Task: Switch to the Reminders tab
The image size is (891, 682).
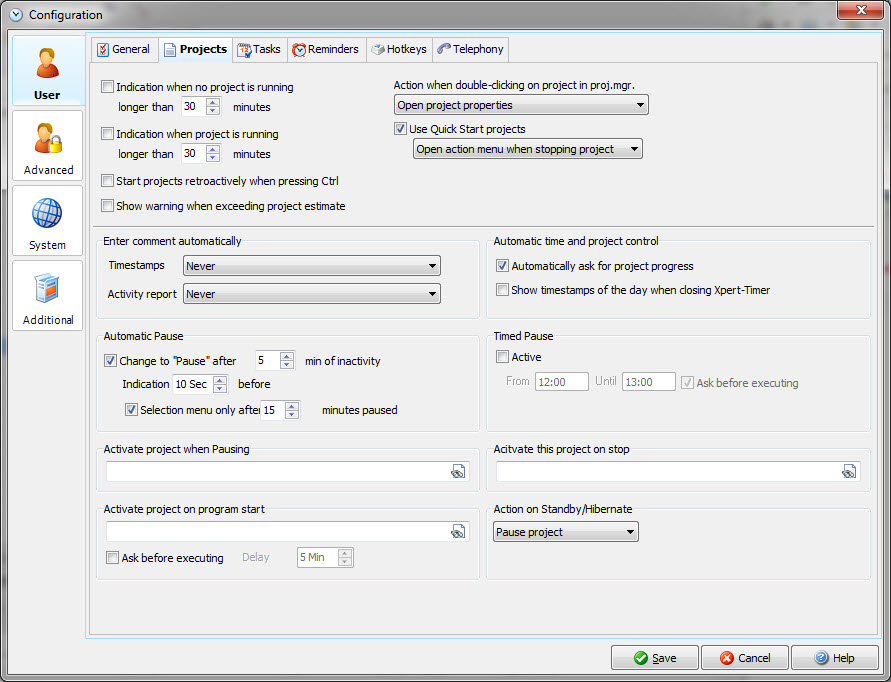Action: 326,49
